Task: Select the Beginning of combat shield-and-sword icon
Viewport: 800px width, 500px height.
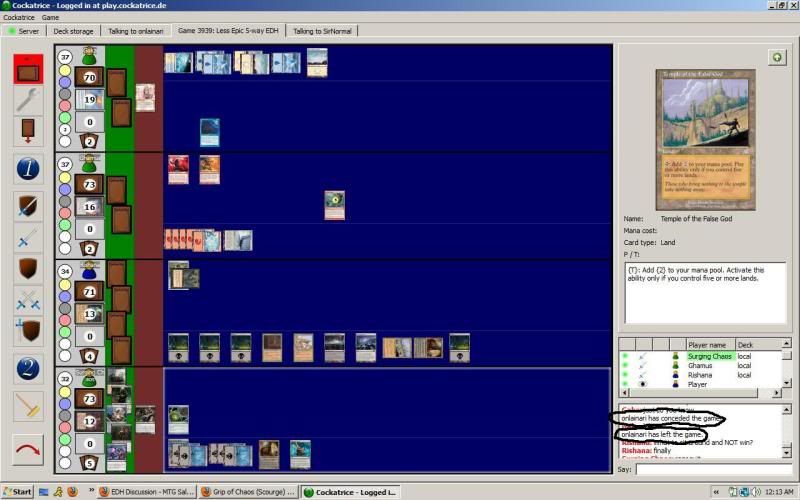Action: 28,206
